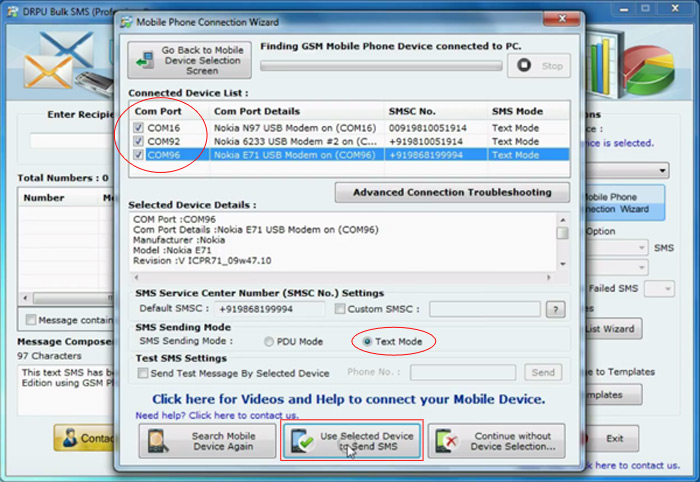This screenshot has height=482, width=700.
Task: Click Search Mobile Device Again button
Action: tap(208, 441)
